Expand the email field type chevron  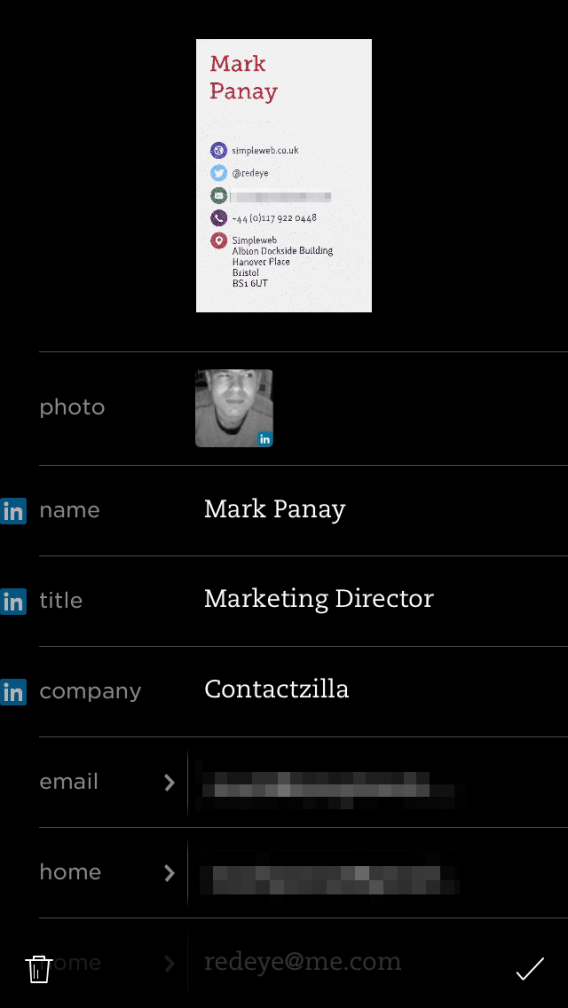pyautogui.click(x=170, y=782)
